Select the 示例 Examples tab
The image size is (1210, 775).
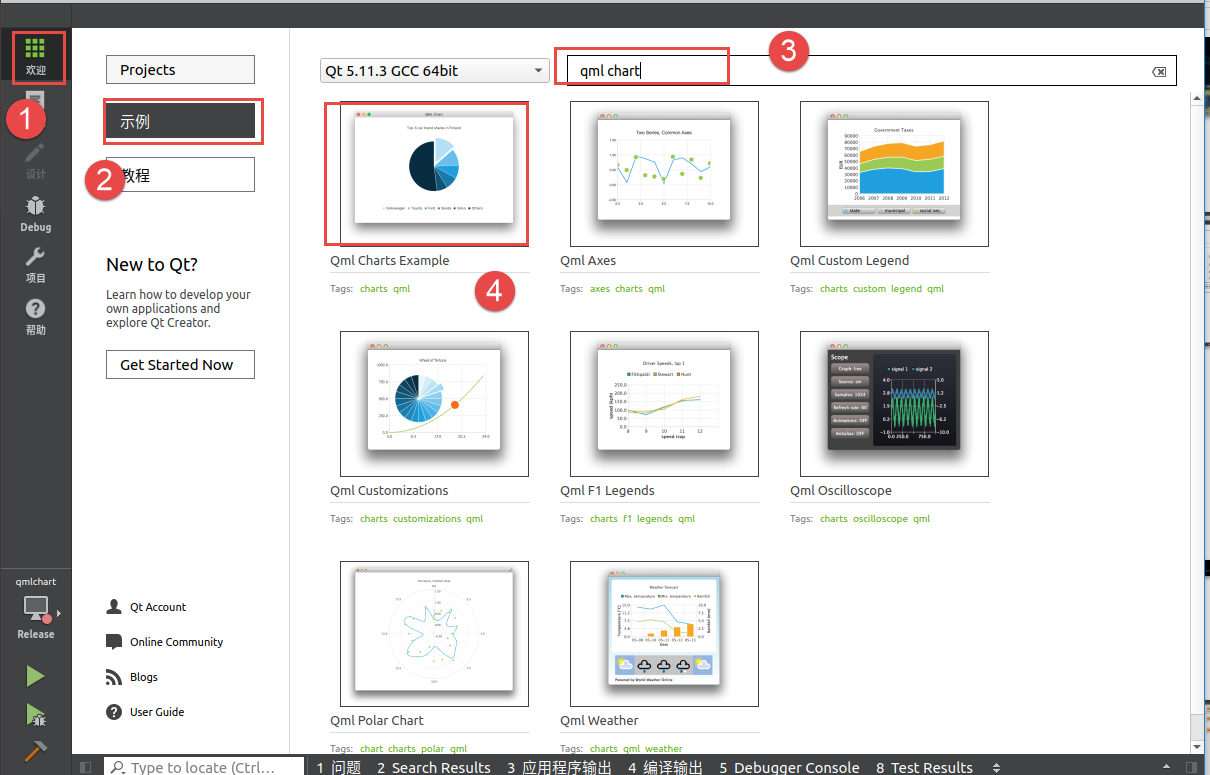[x=181, y=121]
